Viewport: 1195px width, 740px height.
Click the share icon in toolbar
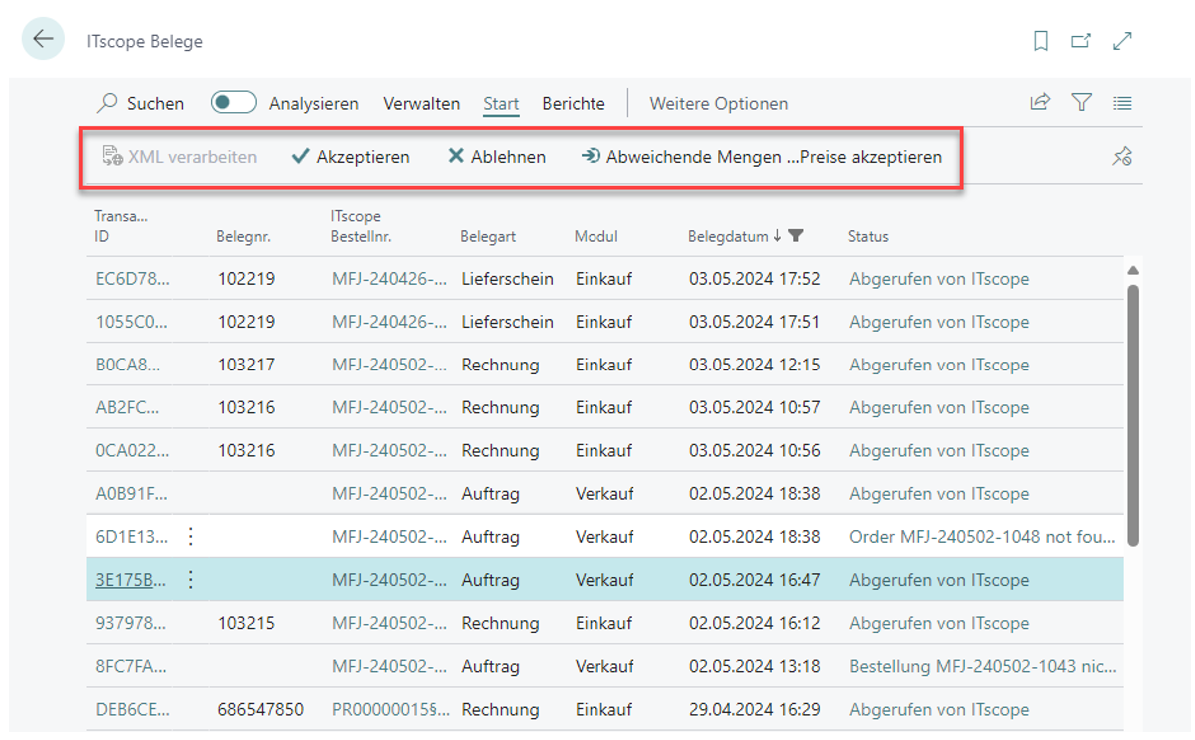(1040, 102)
